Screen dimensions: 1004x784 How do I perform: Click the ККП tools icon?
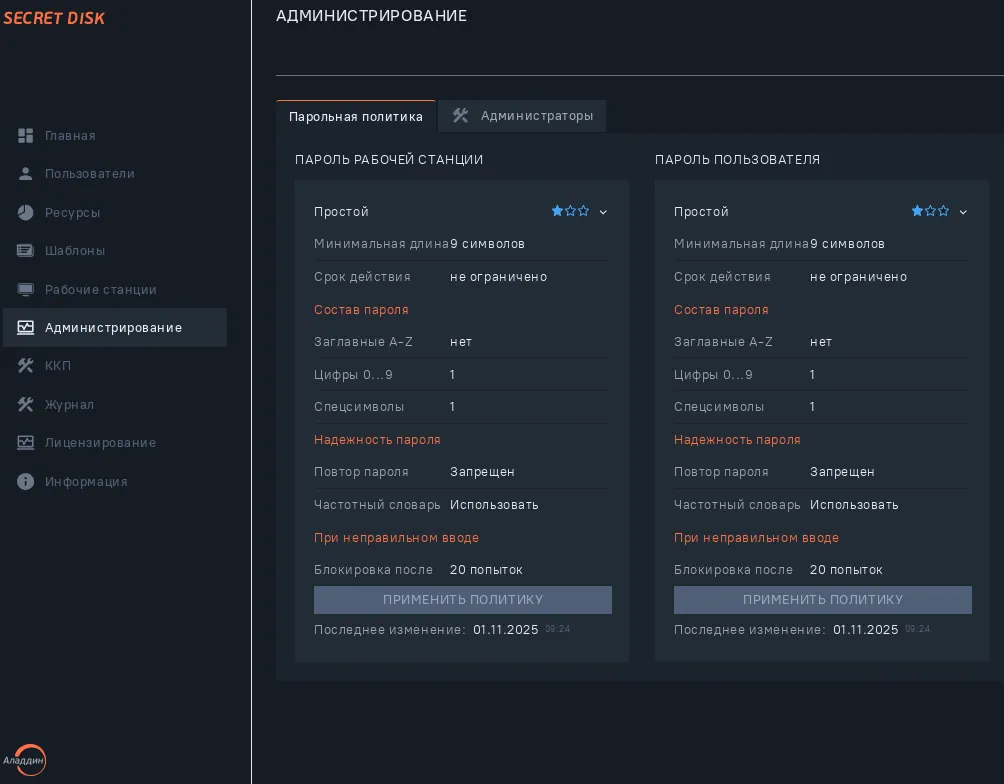tap(25, 366)
